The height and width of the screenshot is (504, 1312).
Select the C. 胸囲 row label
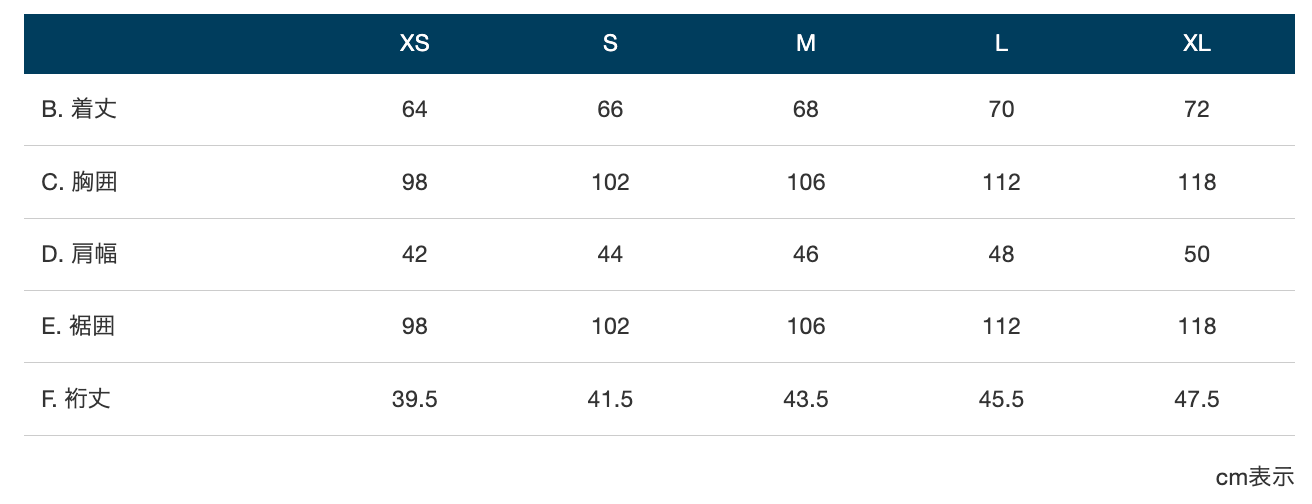pyautogui.click(x=79, y=182)
